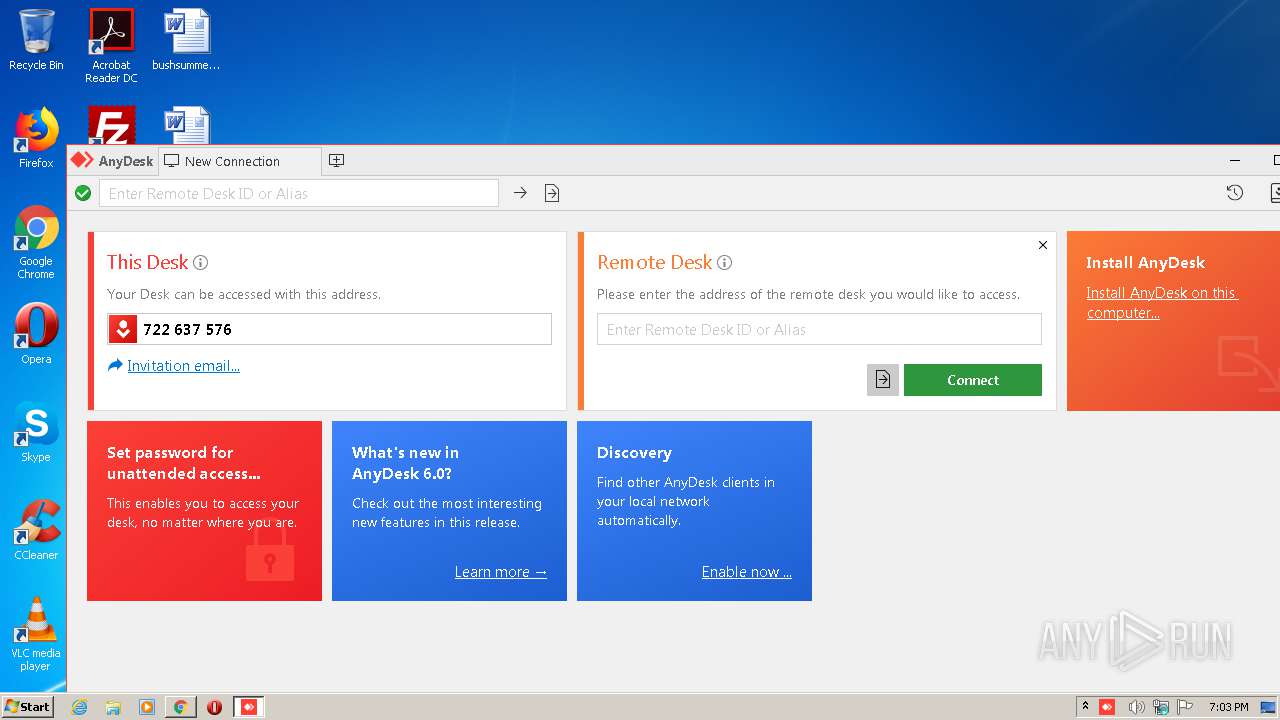Open Set password for unattended access tile
This screenshot has height=720, width=1280.
[x=204, y=511]
